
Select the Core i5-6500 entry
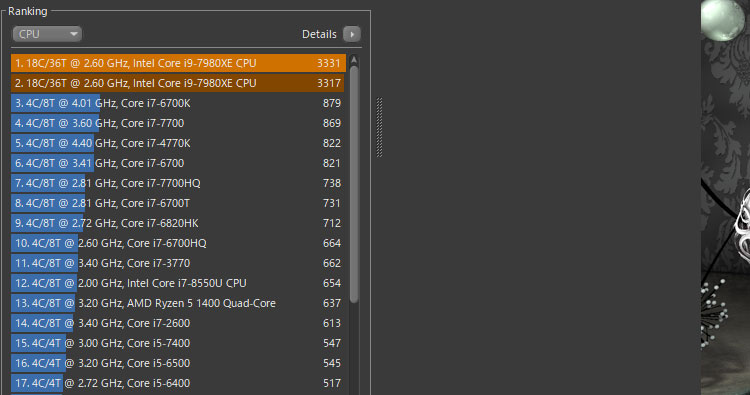(178, 363)
